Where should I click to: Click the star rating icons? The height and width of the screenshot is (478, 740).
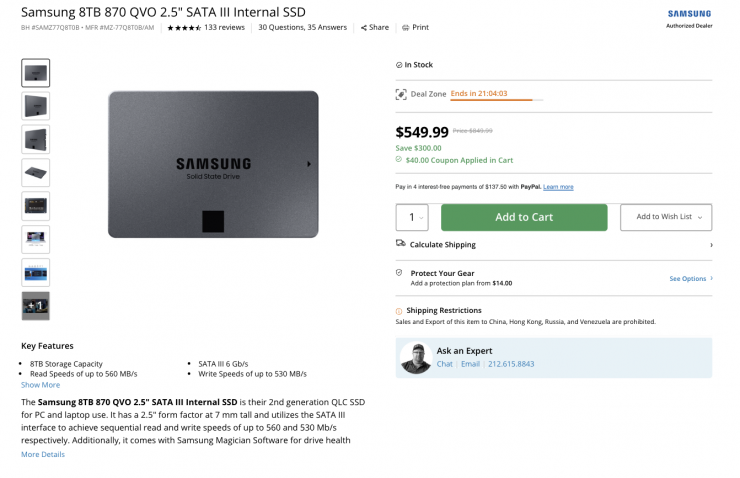click(183, 28)
